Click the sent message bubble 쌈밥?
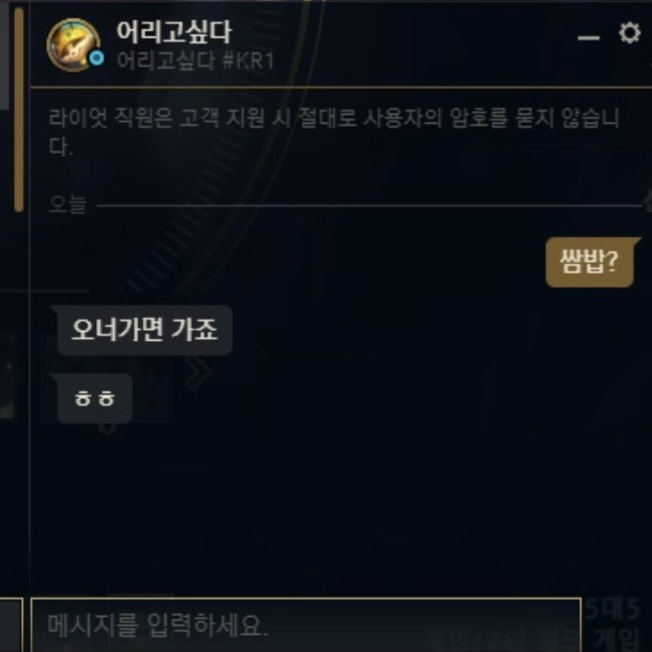This screenshot has width=652, height=652. [590, 262]
